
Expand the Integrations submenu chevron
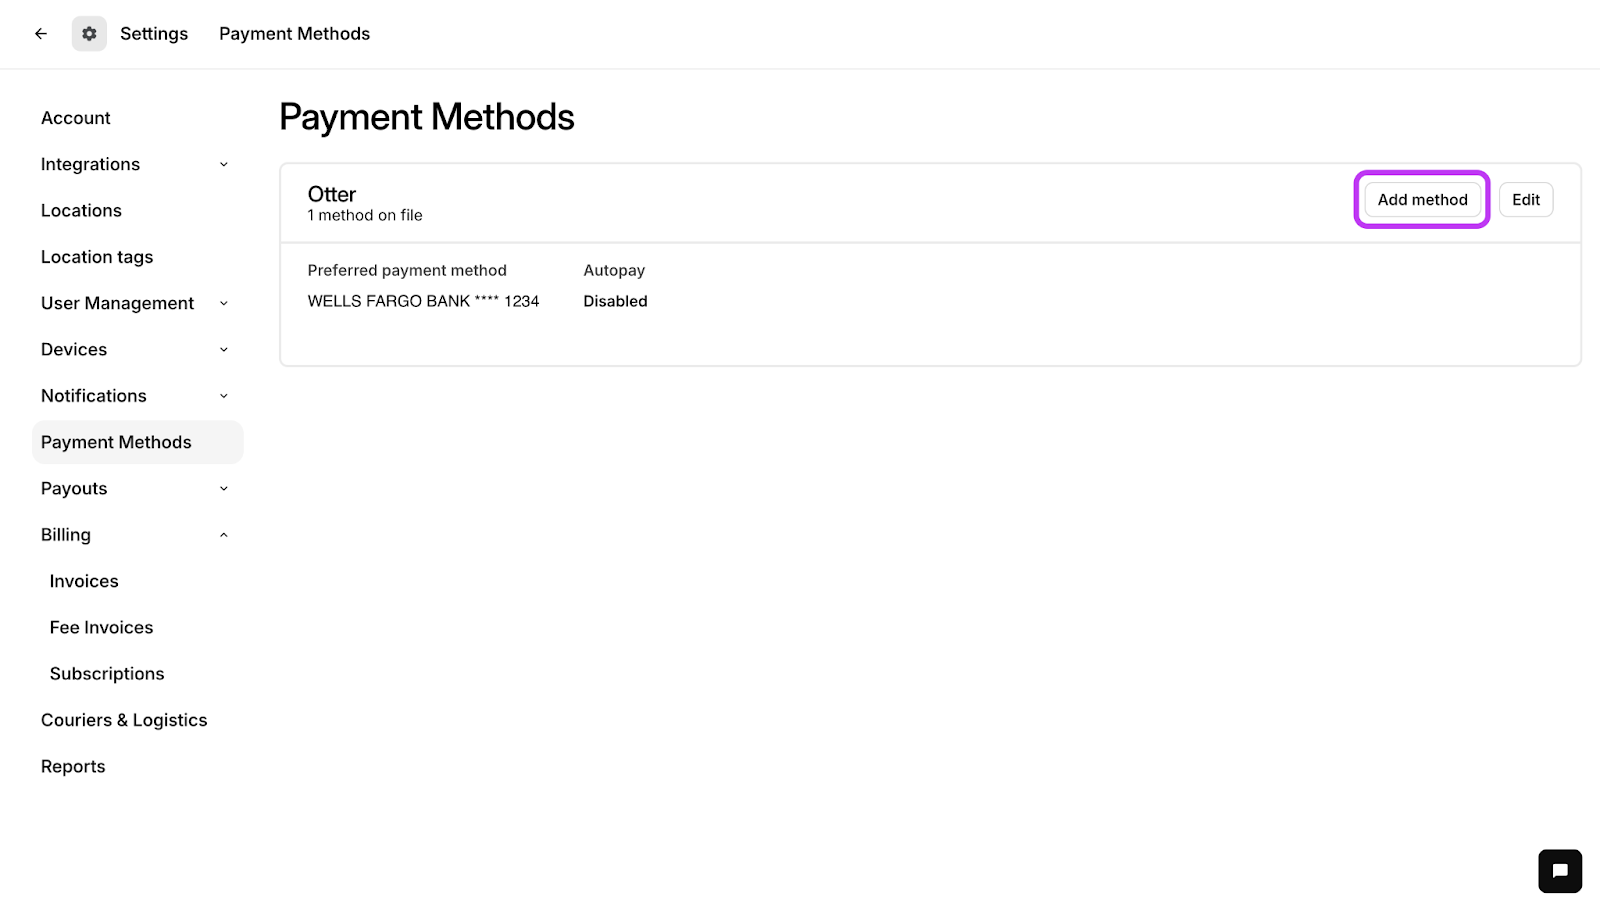tap(224, 165)
